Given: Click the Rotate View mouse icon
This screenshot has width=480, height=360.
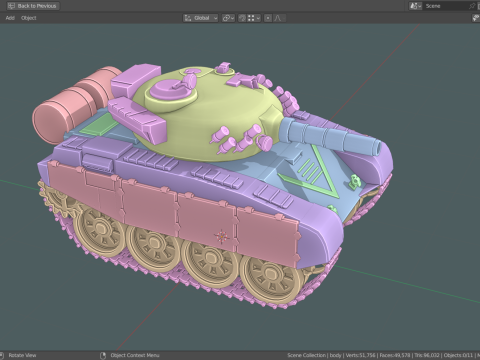Looking at the screenshot, I should tap(2, 355).
